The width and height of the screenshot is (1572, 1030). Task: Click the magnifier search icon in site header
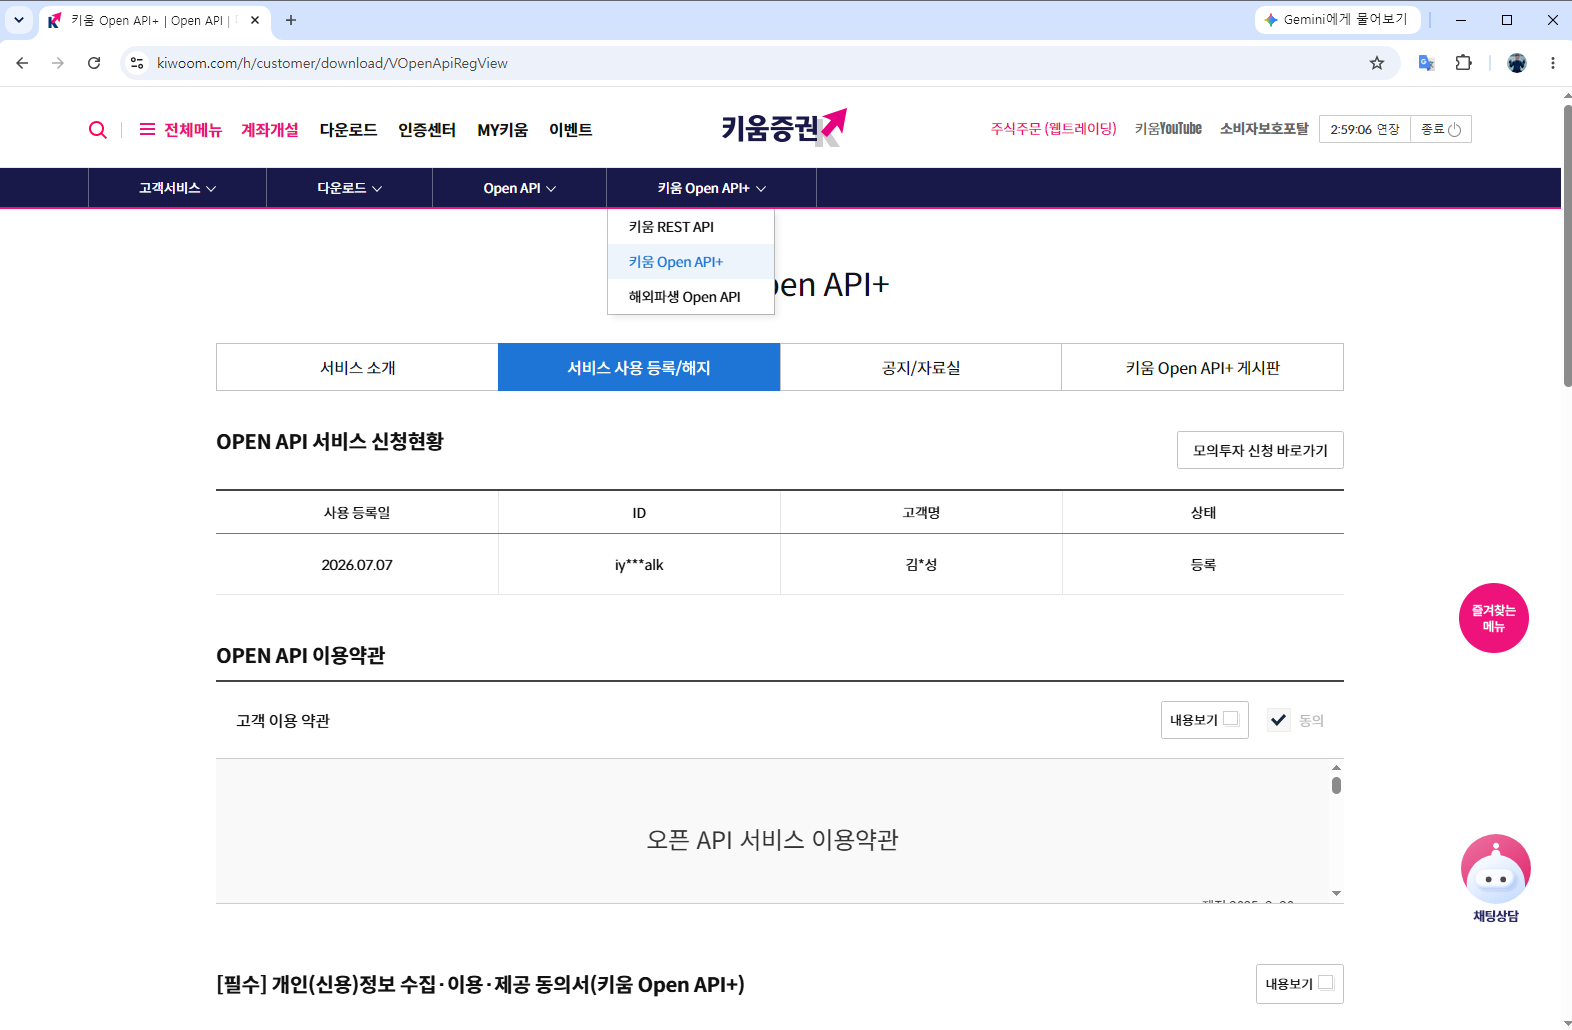(x=97, y=130)
